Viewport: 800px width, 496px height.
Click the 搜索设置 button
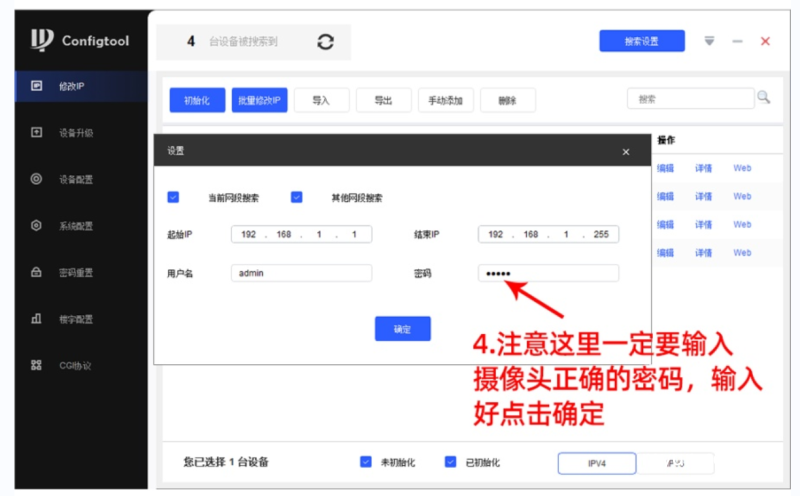pyautogui.click(x=642, y=41)
